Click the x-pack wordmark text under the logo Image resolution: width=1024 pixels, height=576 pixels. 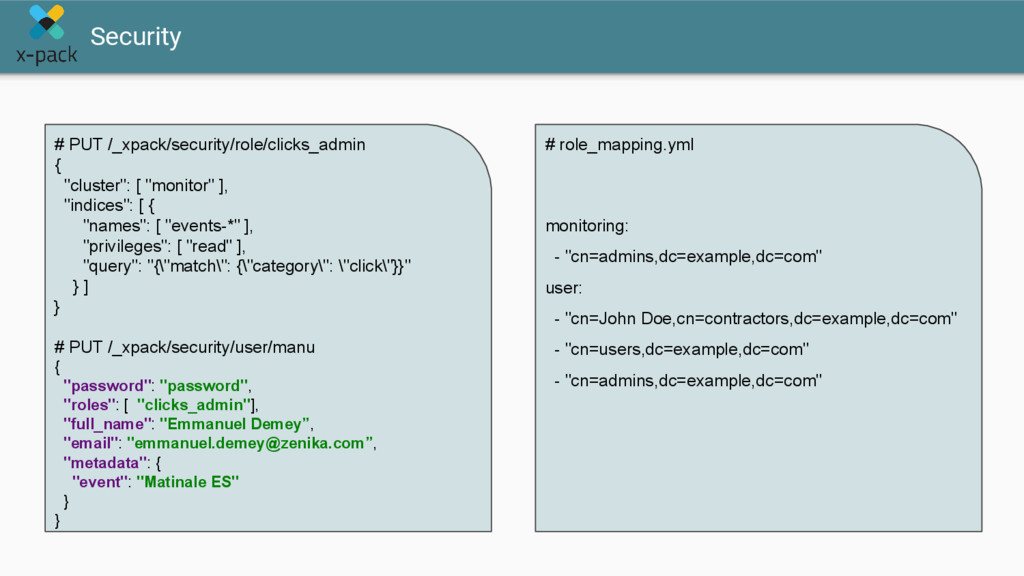tap(46, 55)
